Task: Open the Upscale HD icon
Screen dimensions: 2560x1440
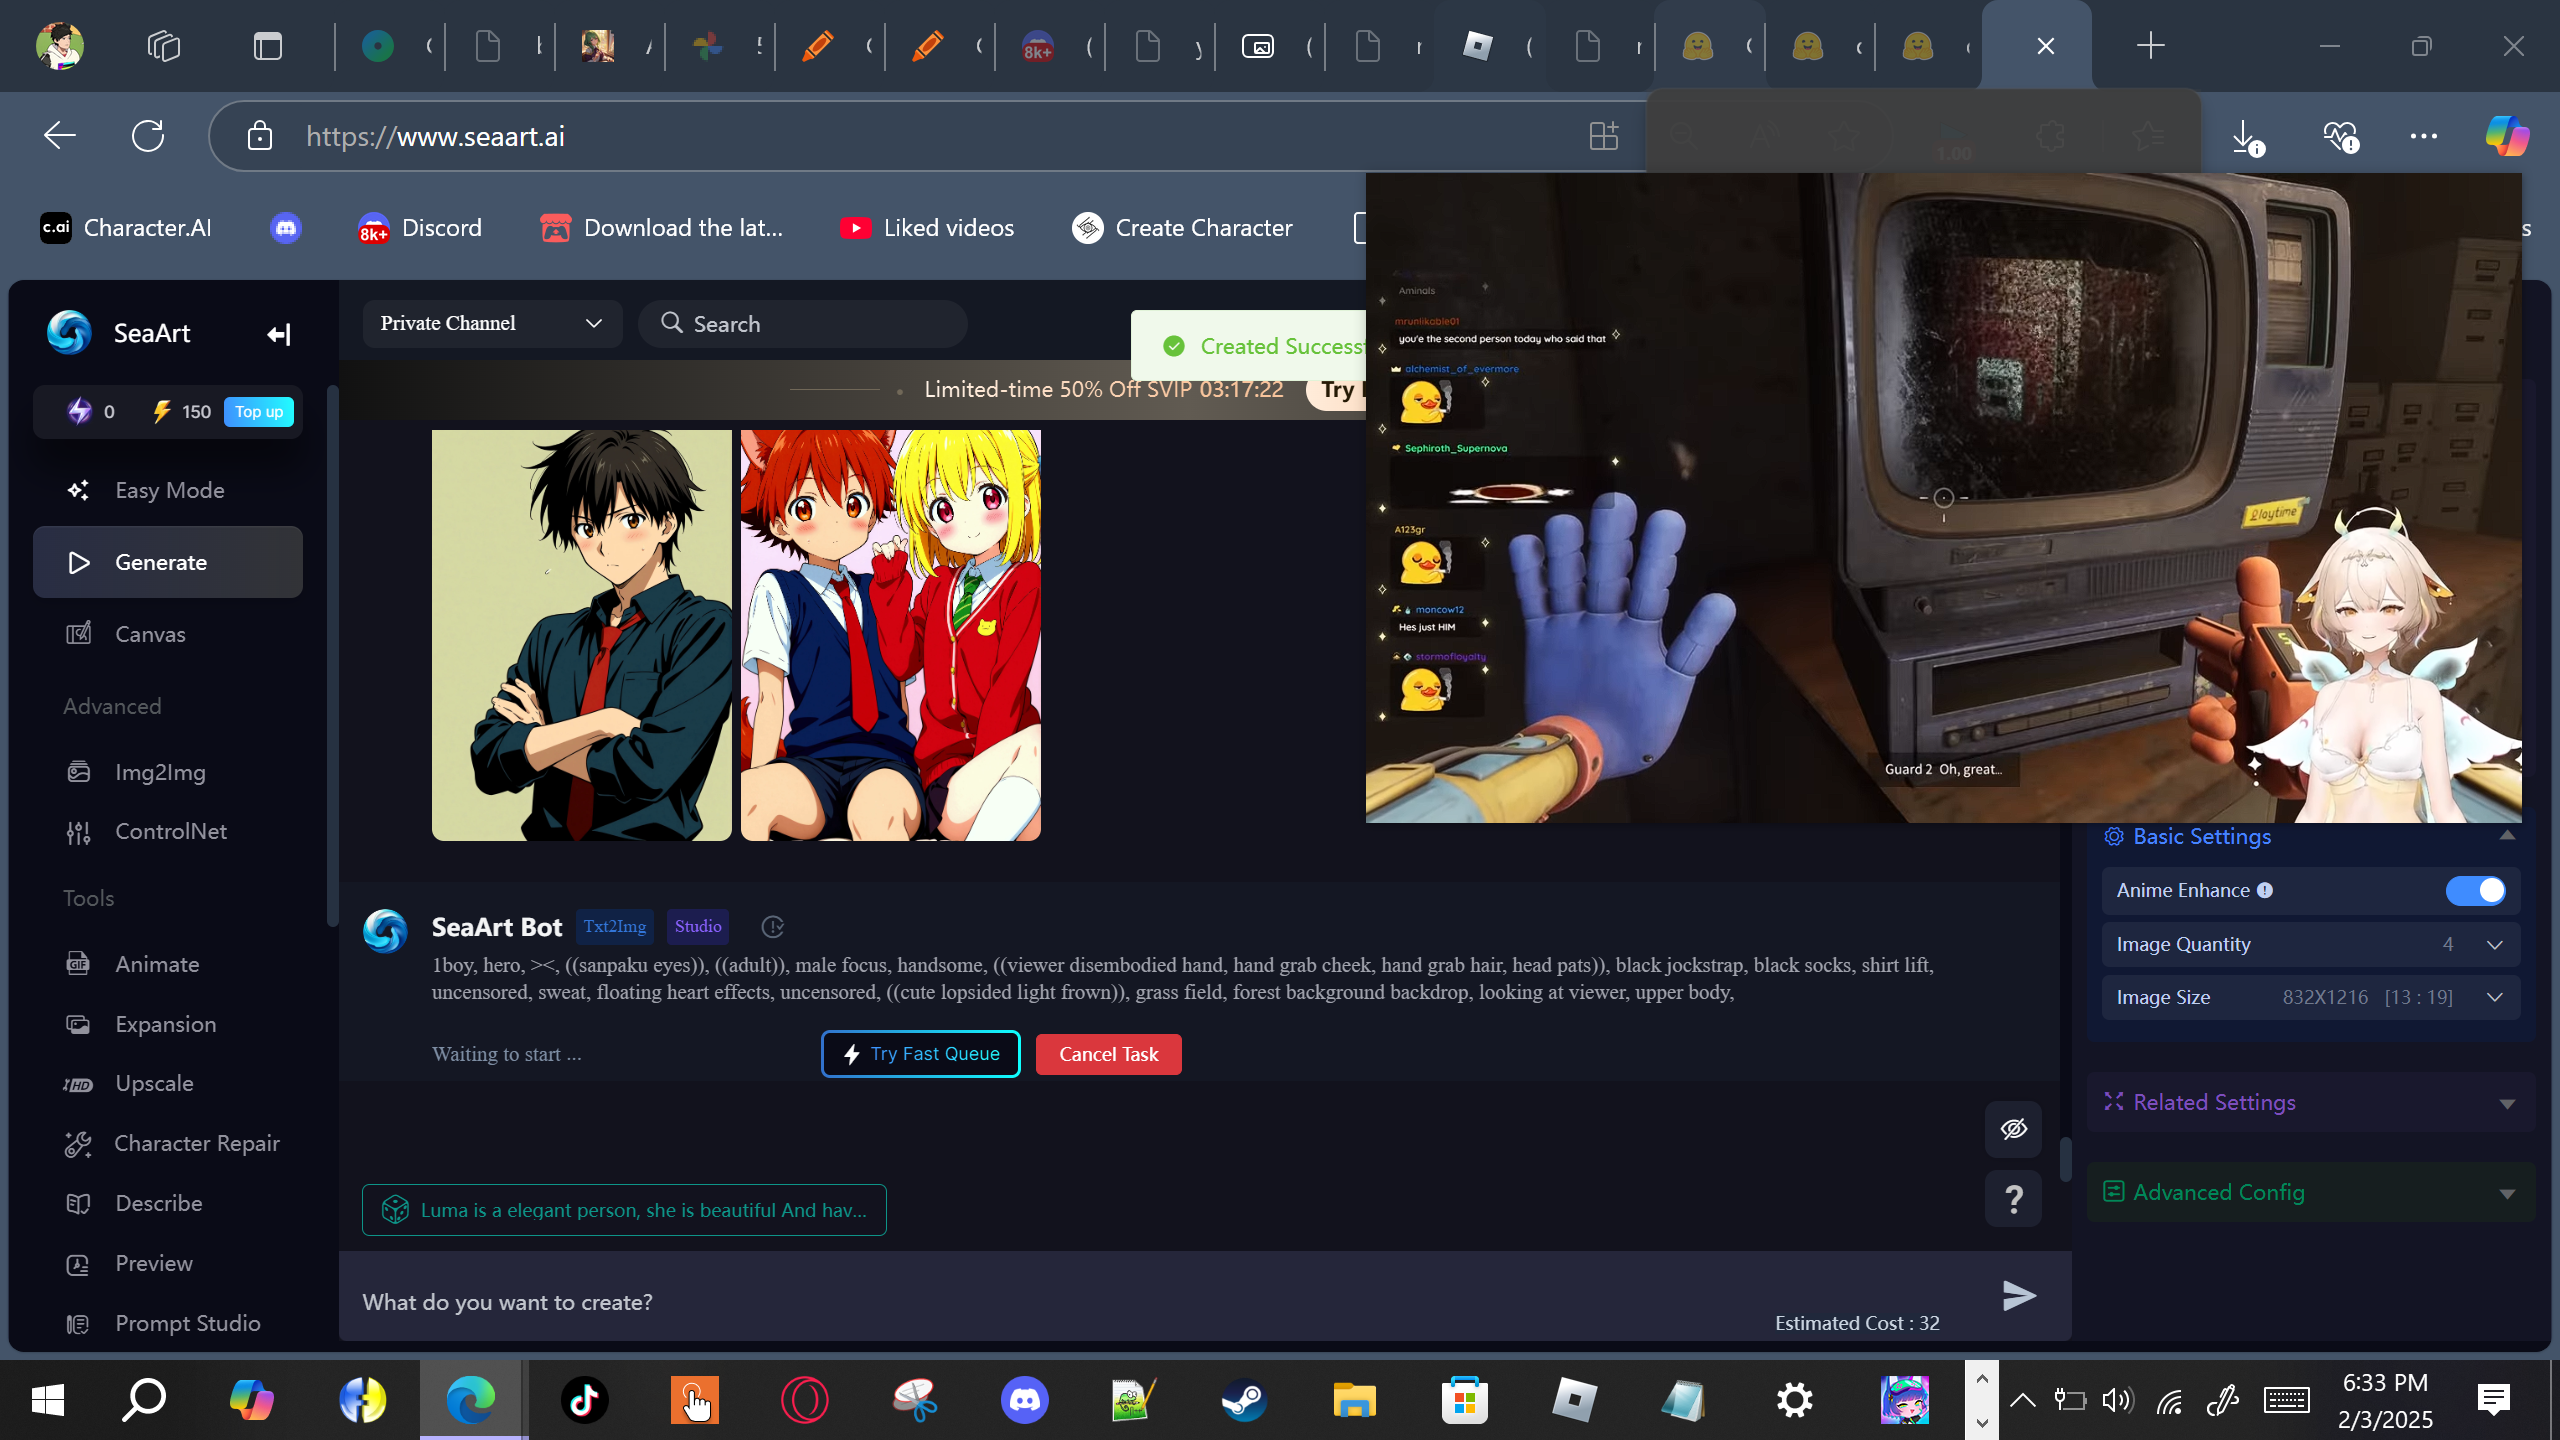Action: pos(78,1084)
